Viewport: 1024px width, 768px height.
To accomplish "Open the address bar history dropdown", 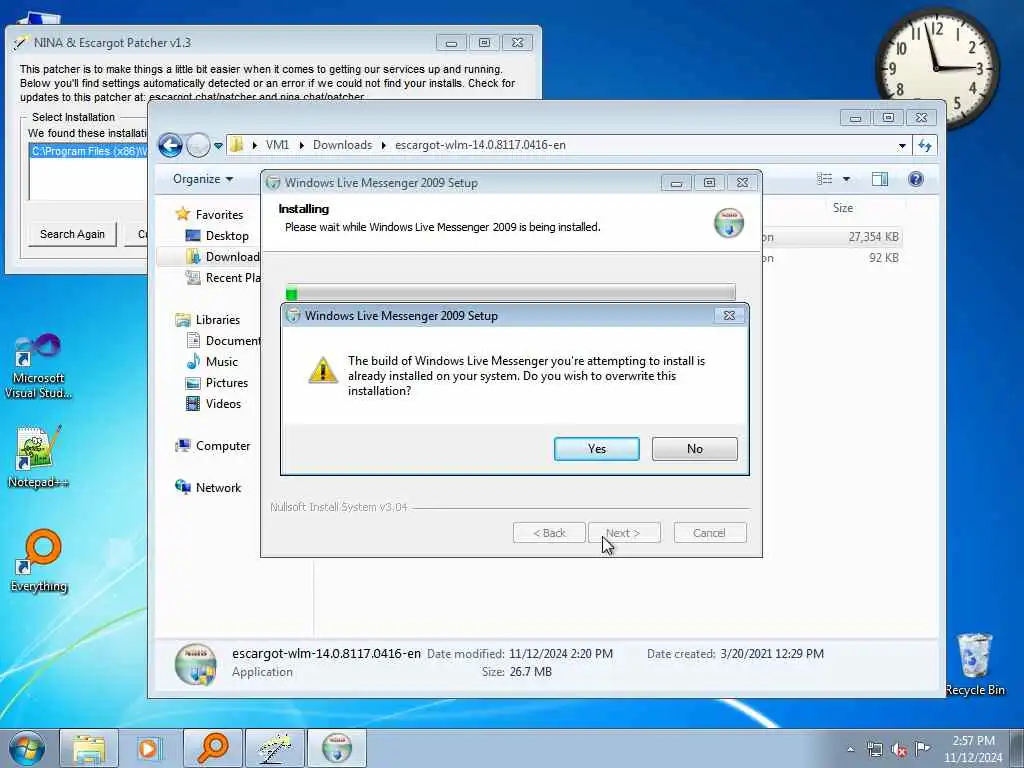I will [x=902, y=146].
